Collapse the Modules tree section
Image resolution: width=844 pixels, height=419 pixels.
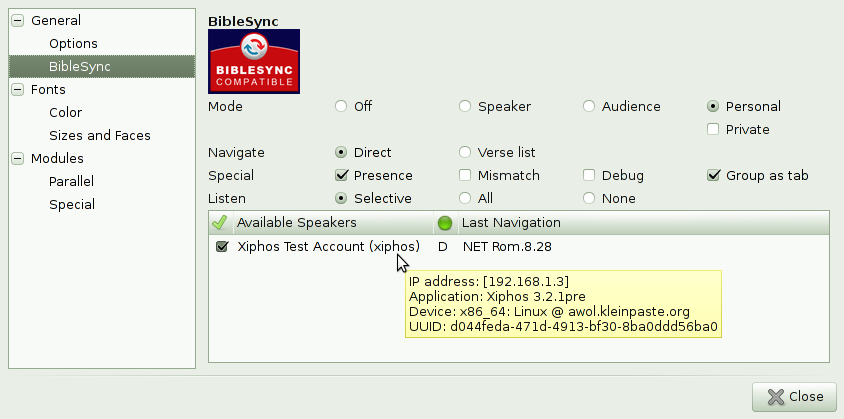pyautogui.click(x=18, y=158)
